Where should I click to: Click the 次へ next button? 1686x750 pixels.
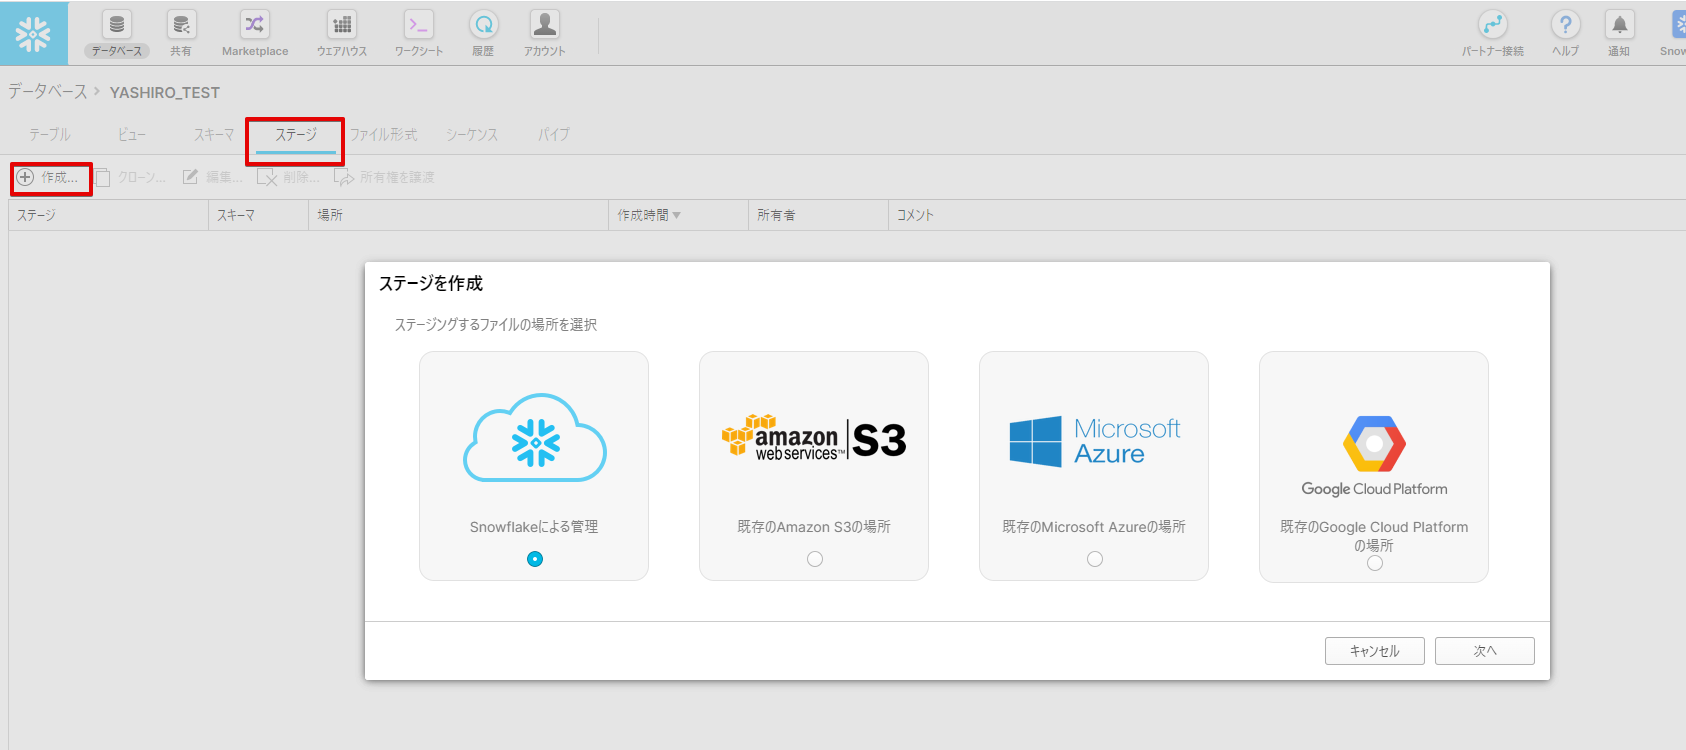tap(1485, 651)
